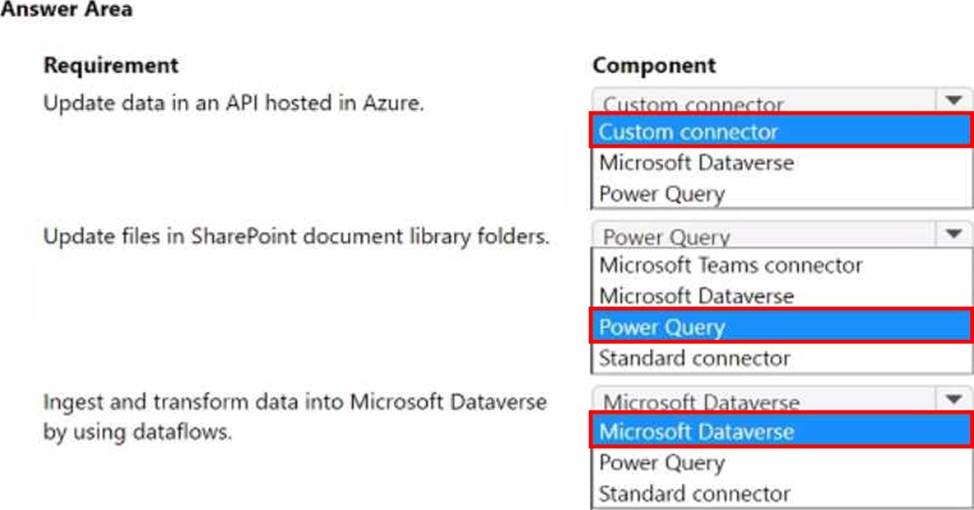Viewport: 974px width, 510px height.
Task: Select highlighted Microsoft Dataverse in third list
Action: pos(781,430)
